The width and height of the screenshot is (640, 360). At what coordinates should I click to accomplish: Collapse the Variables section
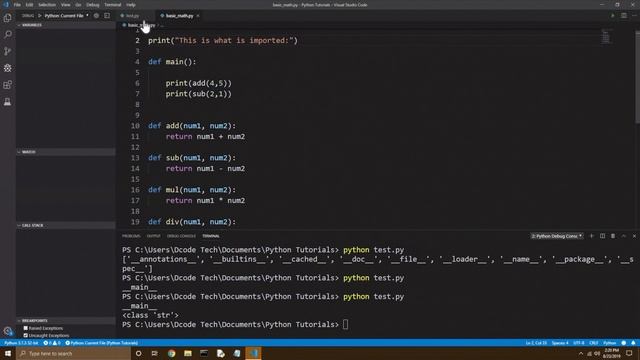pyautogui.click(x=66, y=25)
